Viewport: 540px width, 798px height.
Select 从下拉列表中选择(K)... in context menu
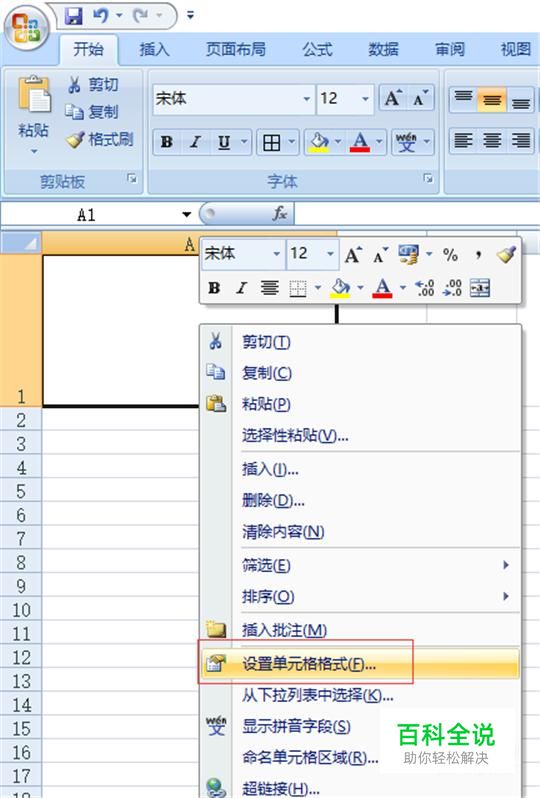pyautogui.click(x=360, y=695)
